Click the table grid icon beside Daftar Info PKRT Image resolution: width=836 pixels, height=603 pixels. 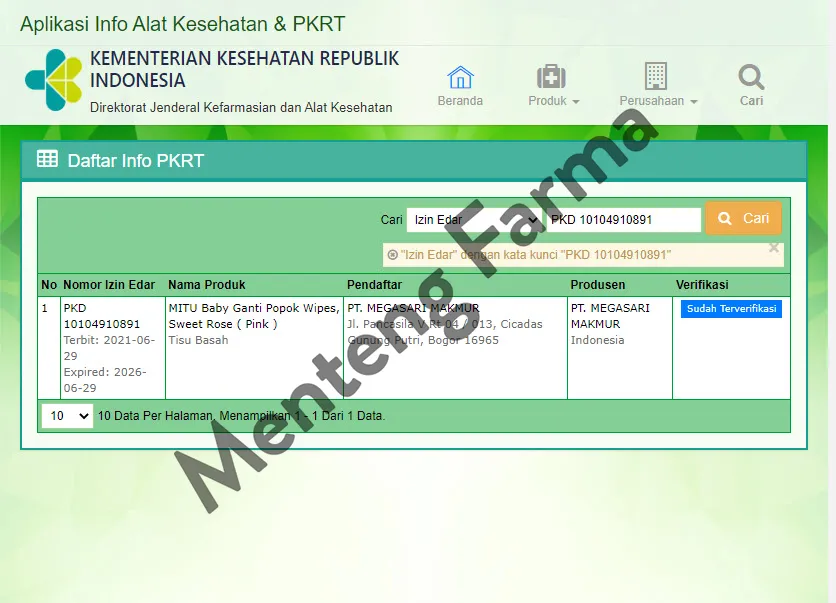point(47,159)
